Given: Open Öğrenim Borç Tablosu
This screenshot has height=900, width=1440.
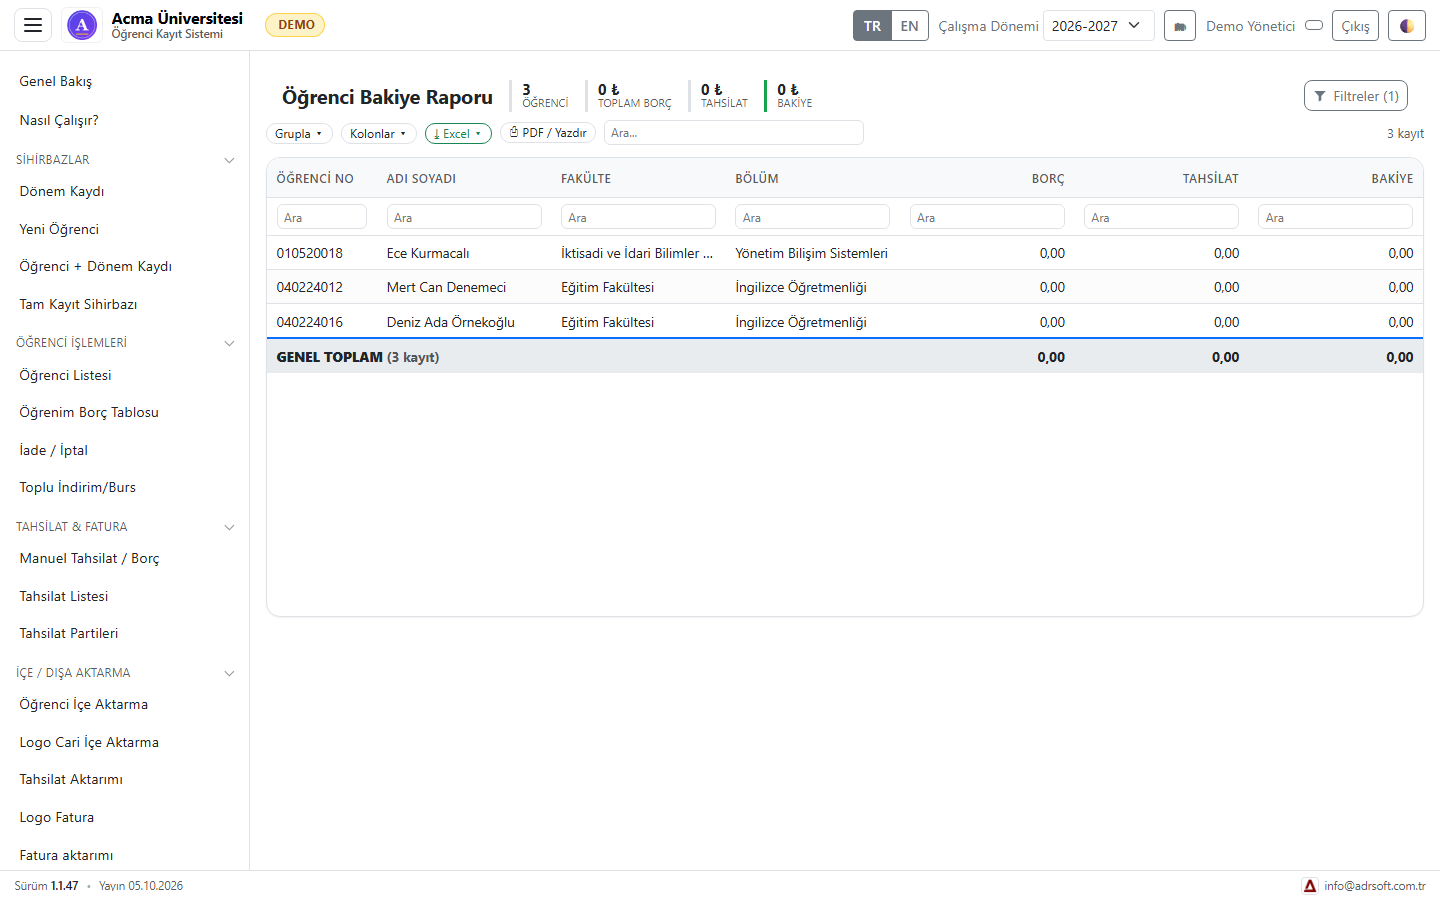Looking at the screenshot, I should [89, 412].
